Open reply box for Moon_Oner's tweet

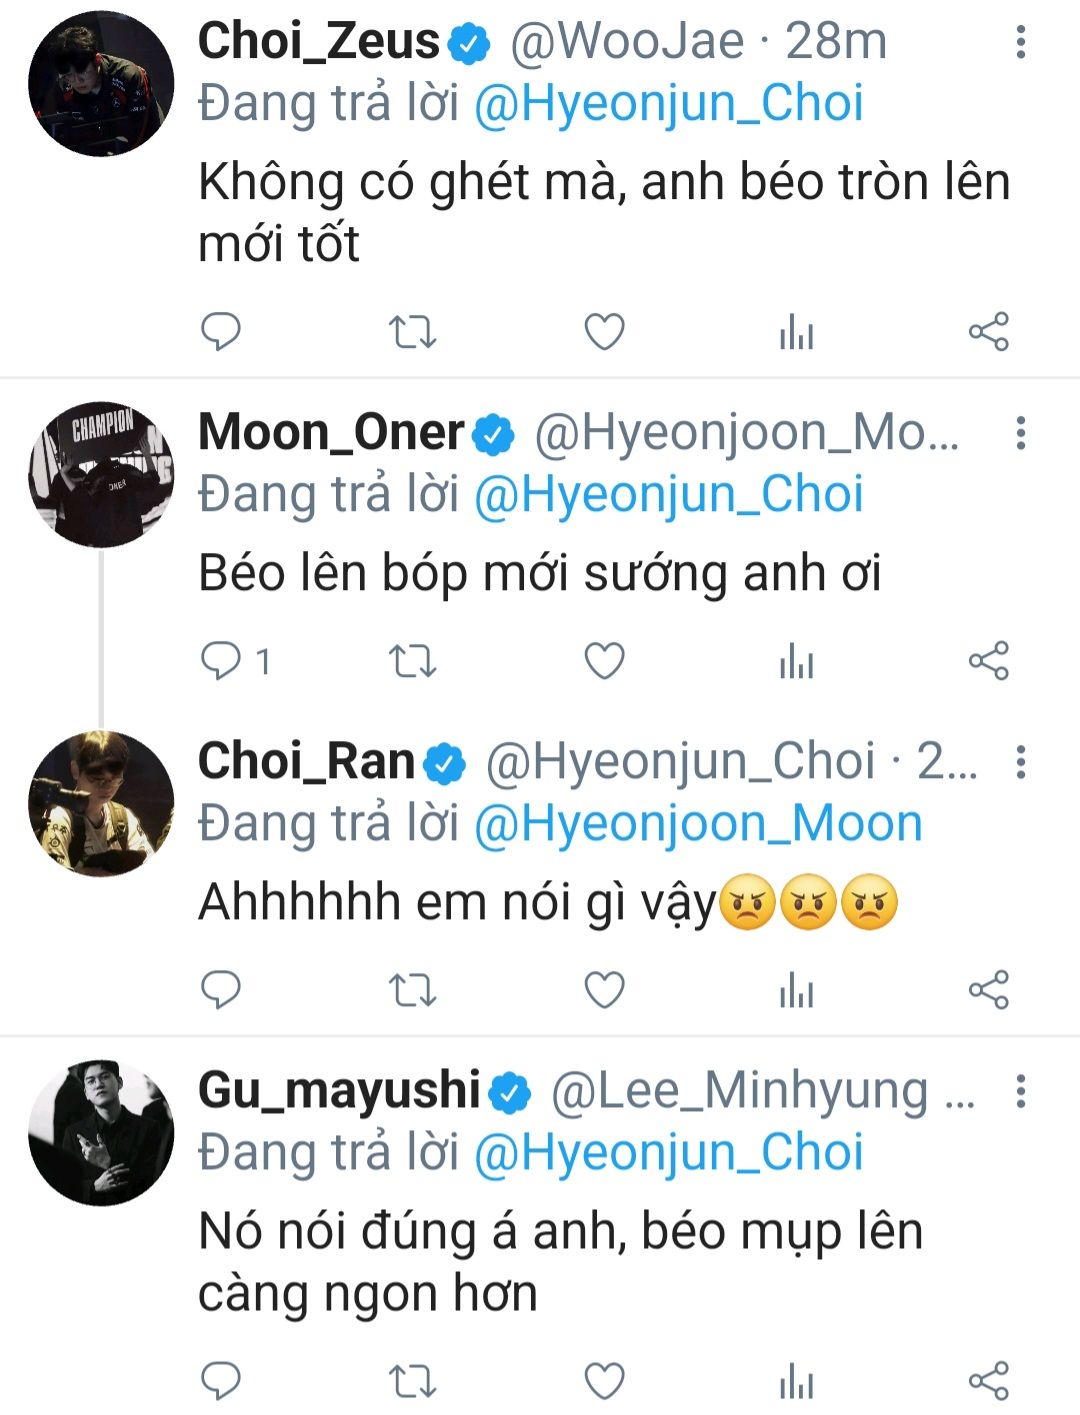point(221,661)
